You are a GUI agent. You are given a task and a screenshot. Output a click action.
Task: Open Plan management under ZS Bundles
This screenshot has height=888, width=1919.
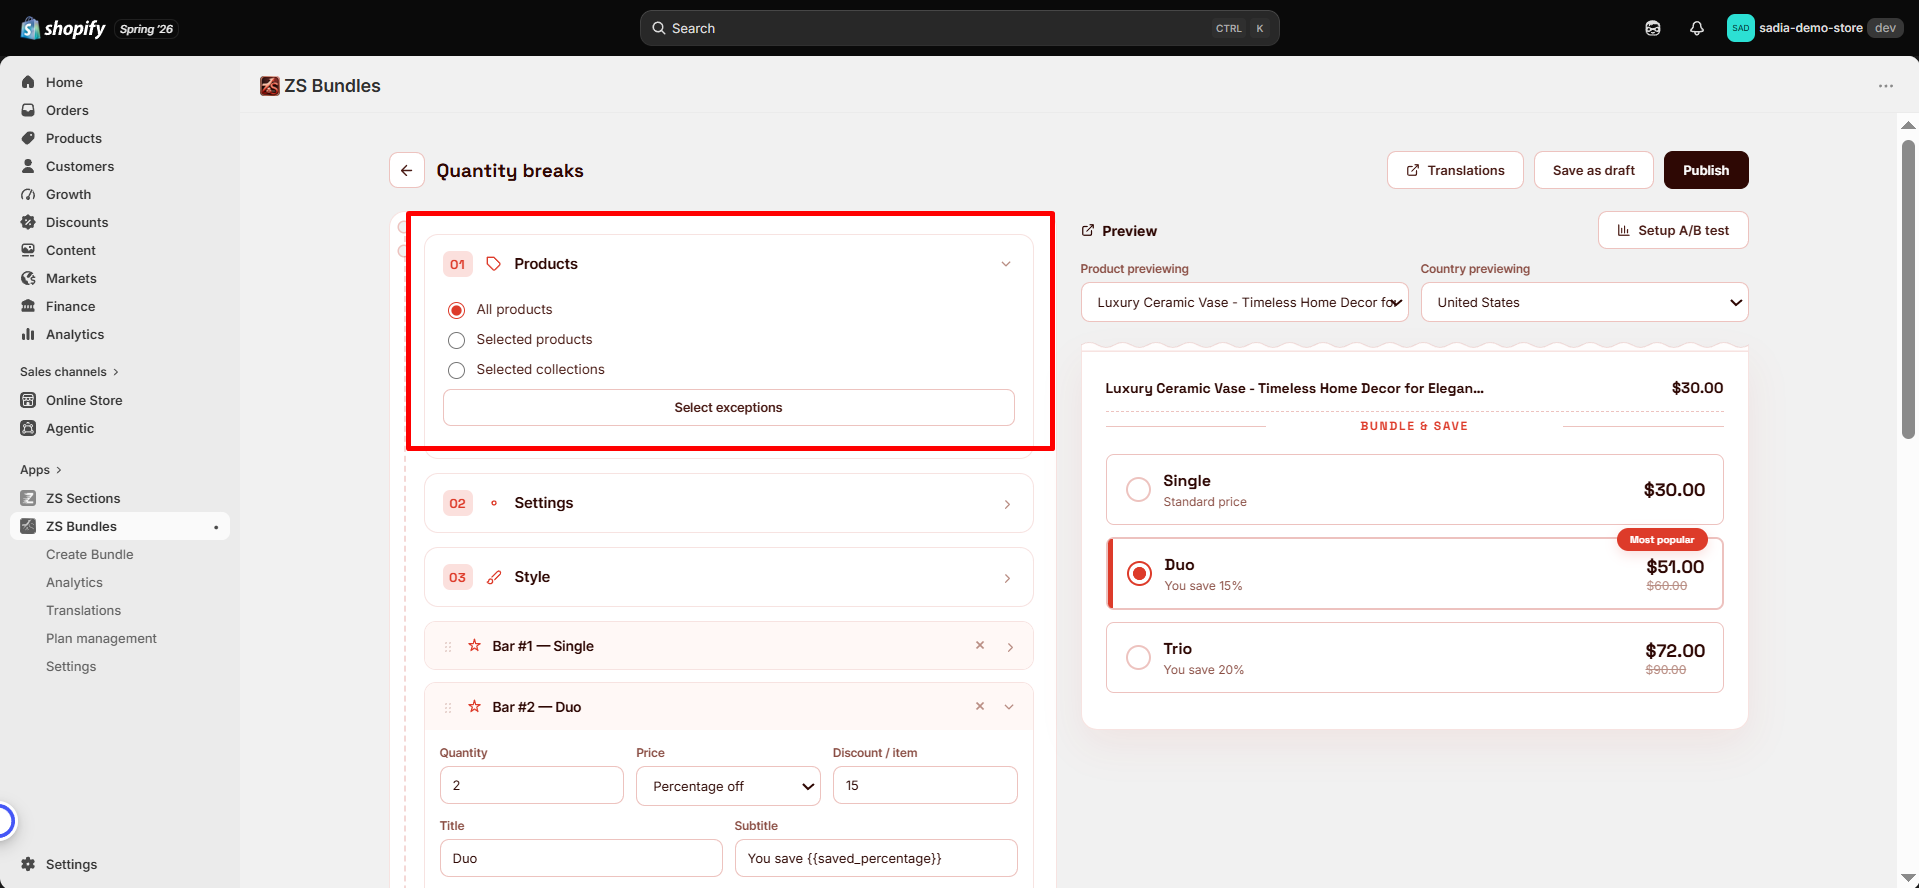(101, 638)
